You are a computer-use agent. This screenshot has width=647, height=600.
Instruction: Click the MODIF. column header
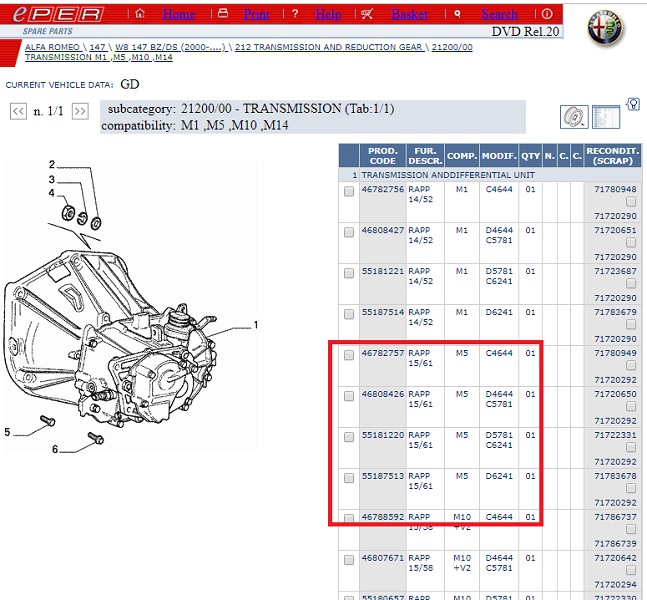click(499, 156)
